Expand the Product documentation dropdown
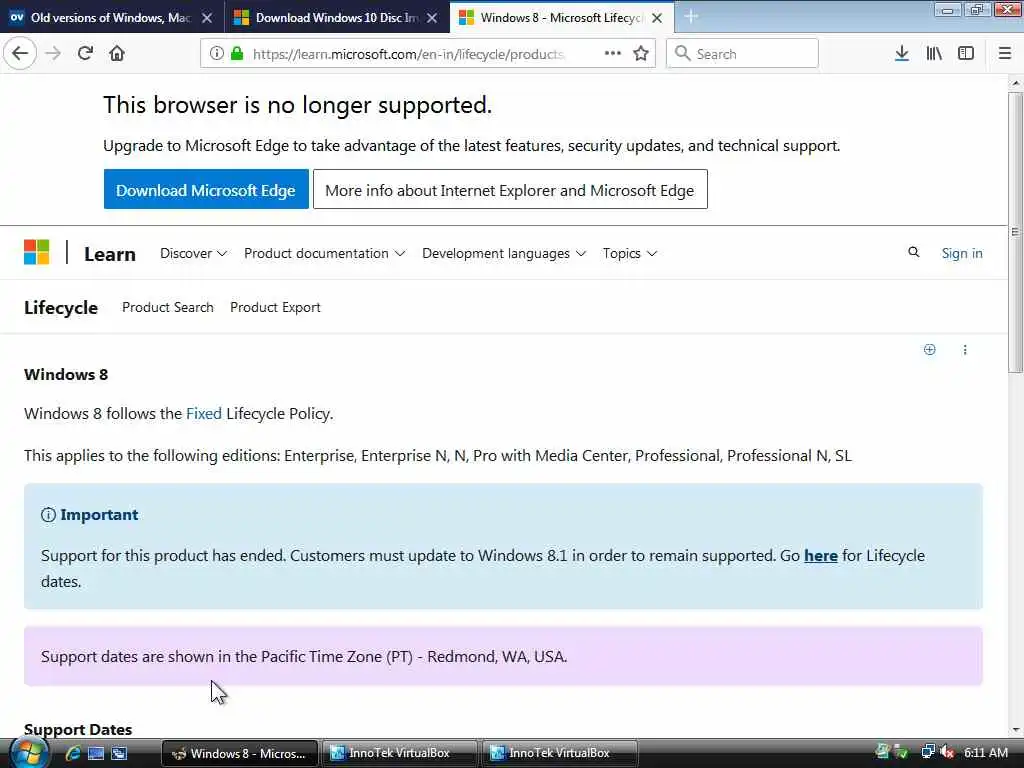 pos(325,253)
